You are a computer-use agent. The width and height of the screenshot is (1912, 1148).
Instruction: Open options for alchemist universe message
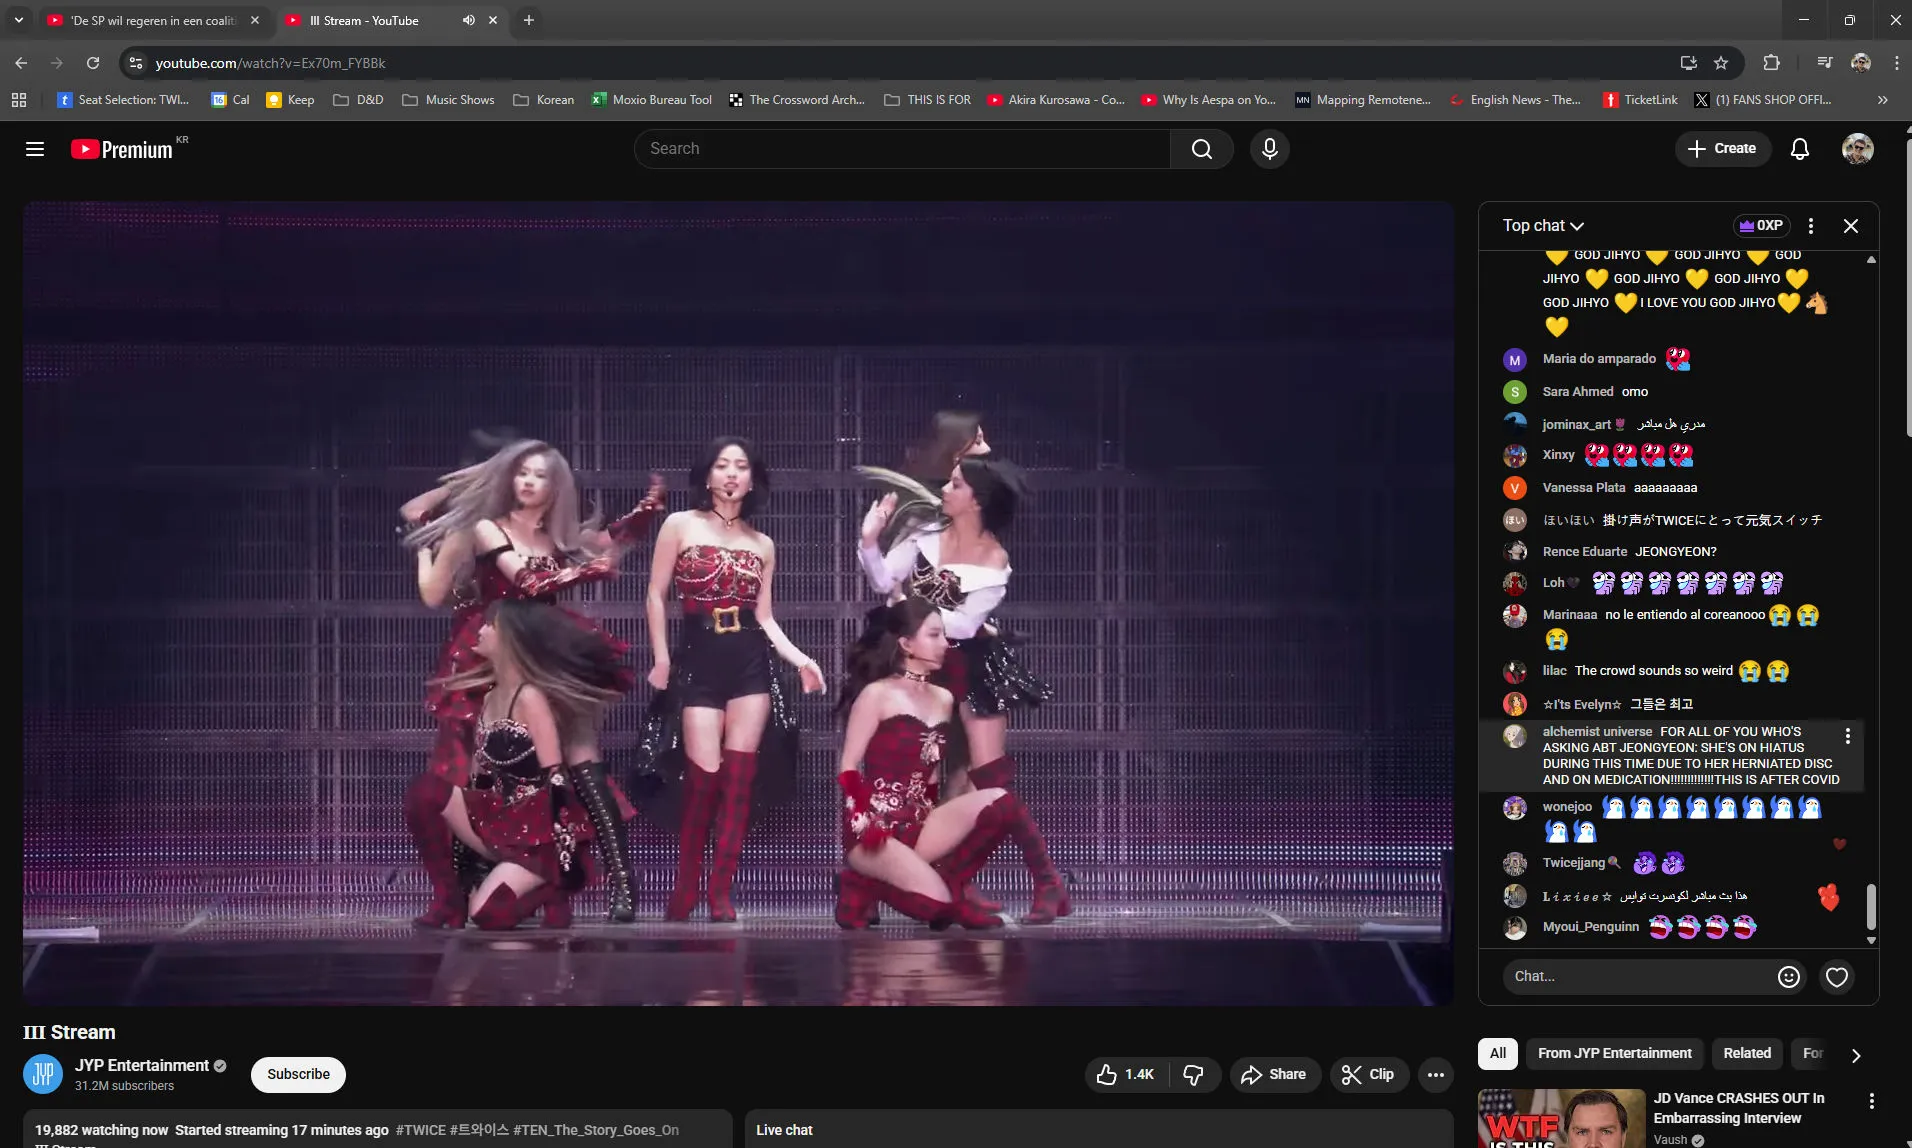coord(1848,736)
